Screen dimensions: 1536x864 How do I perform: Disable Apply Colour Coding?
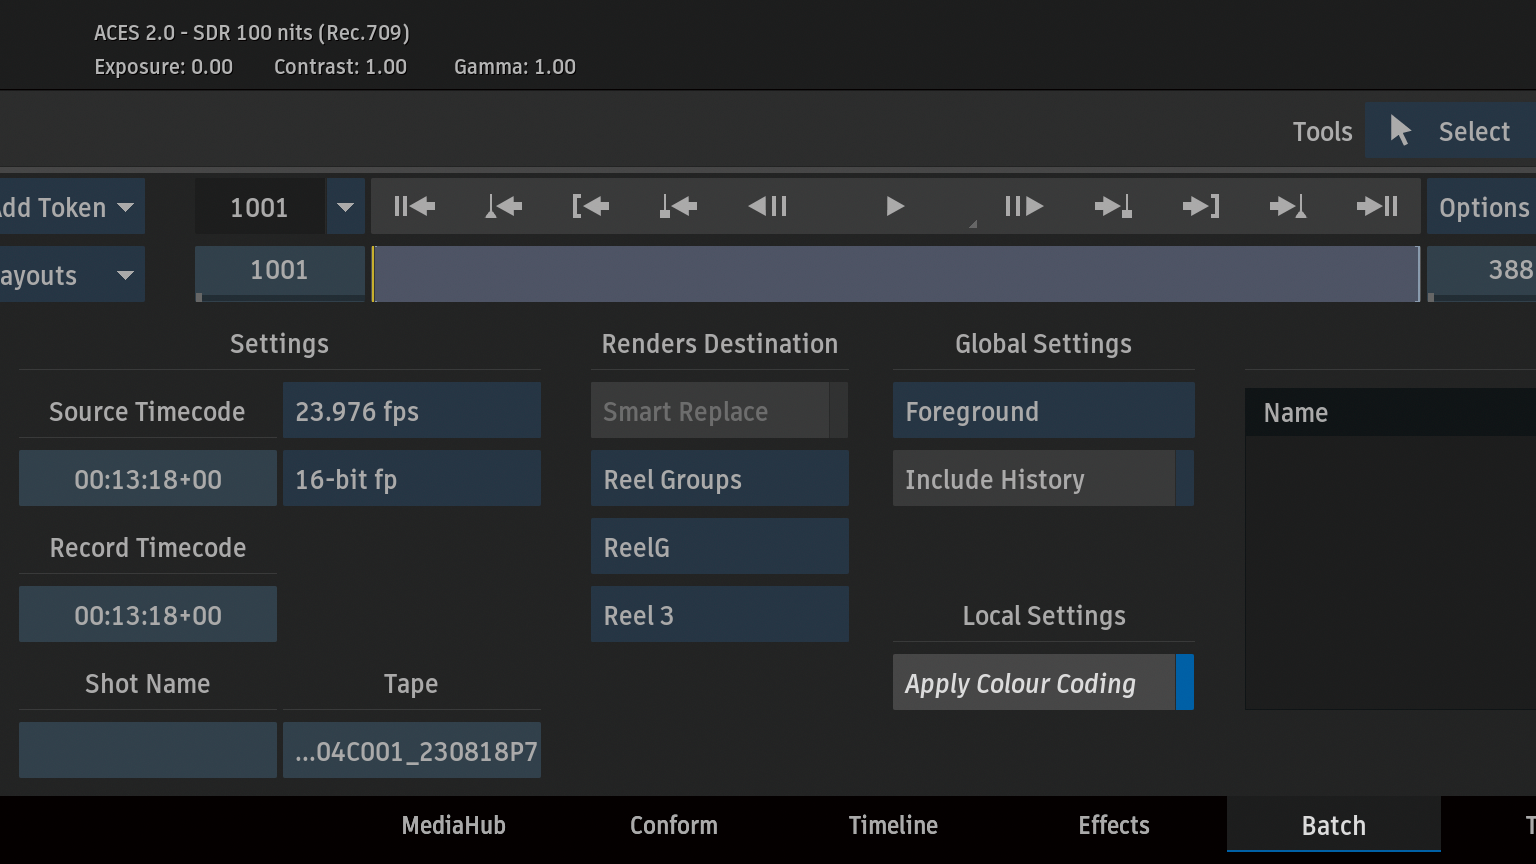1043,683
